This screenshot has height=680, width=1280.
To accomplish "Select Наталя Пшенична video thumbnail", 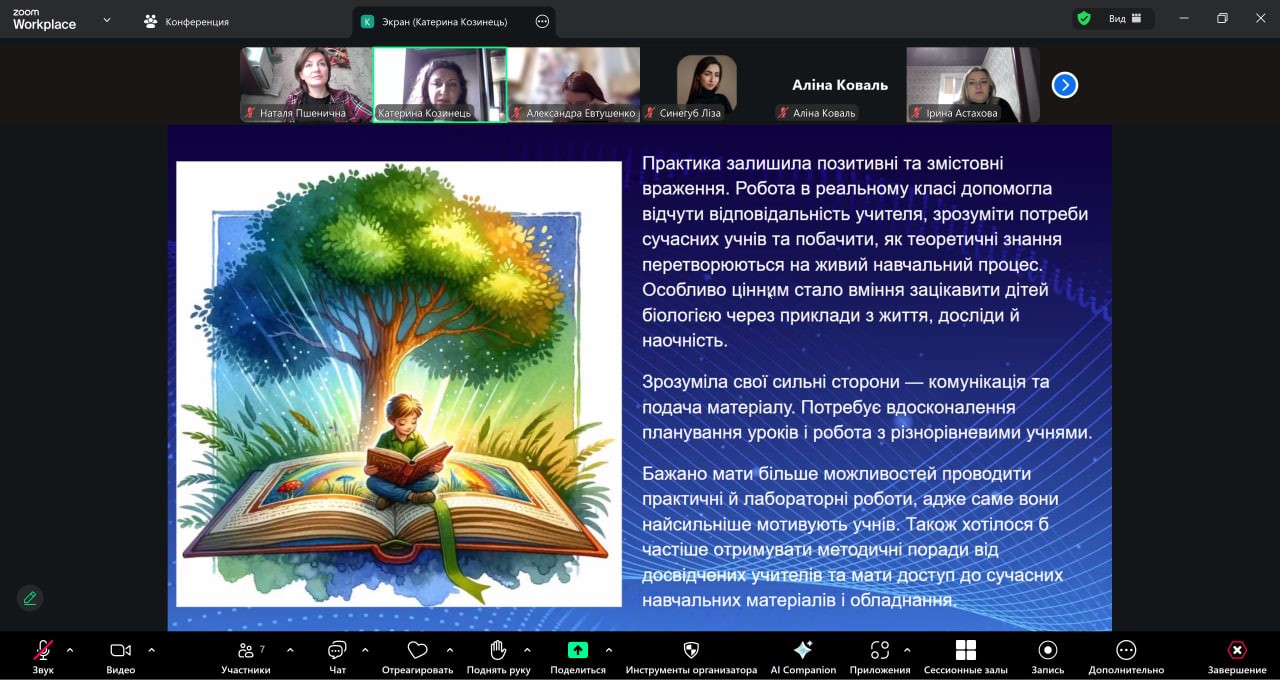I will click(x=305, y=84).
